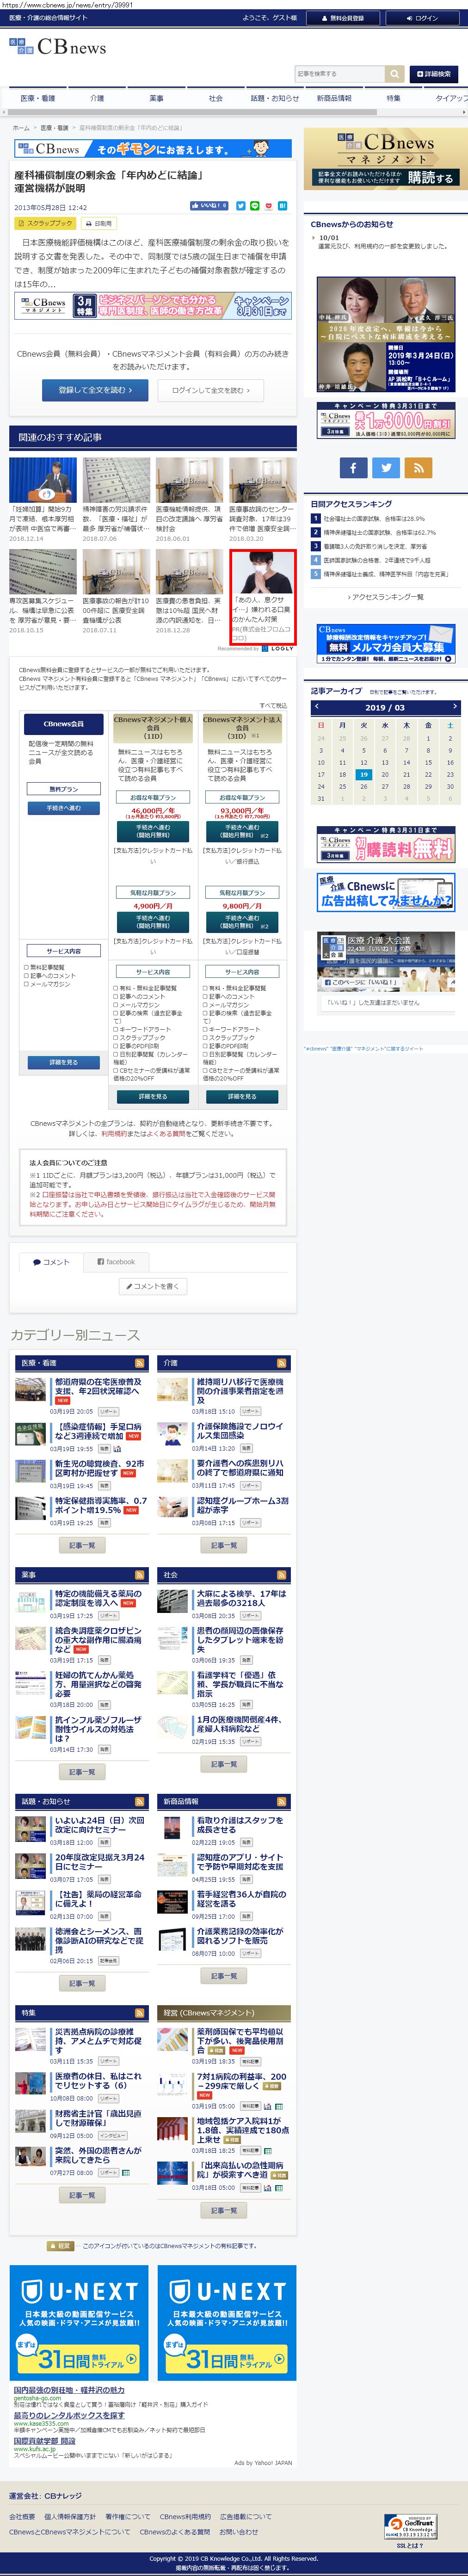The image size is (468, 2576).
Task: Open the sidebar Facebook social icon
Action: pos(353,467)
